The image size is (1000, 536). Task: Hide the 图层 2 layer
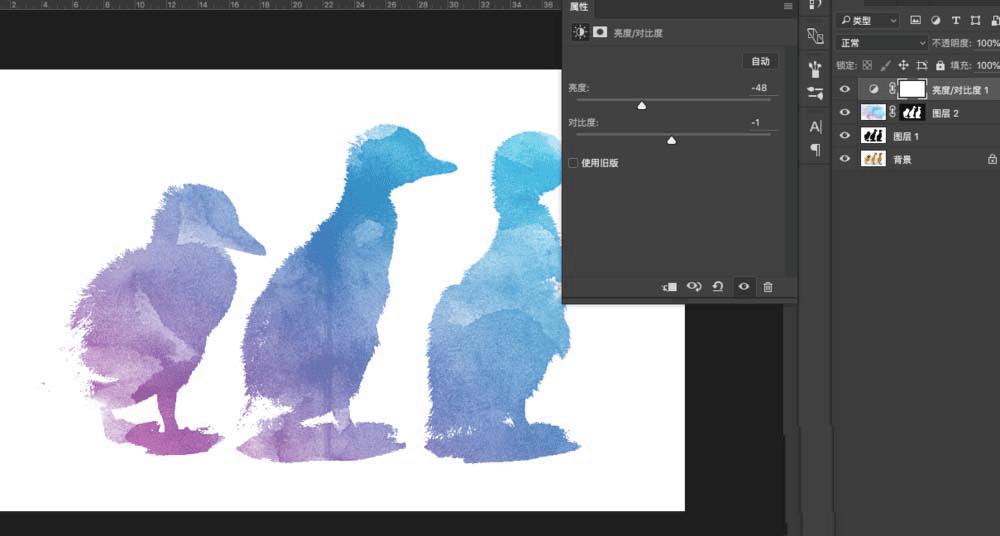(x=845, y=113)
